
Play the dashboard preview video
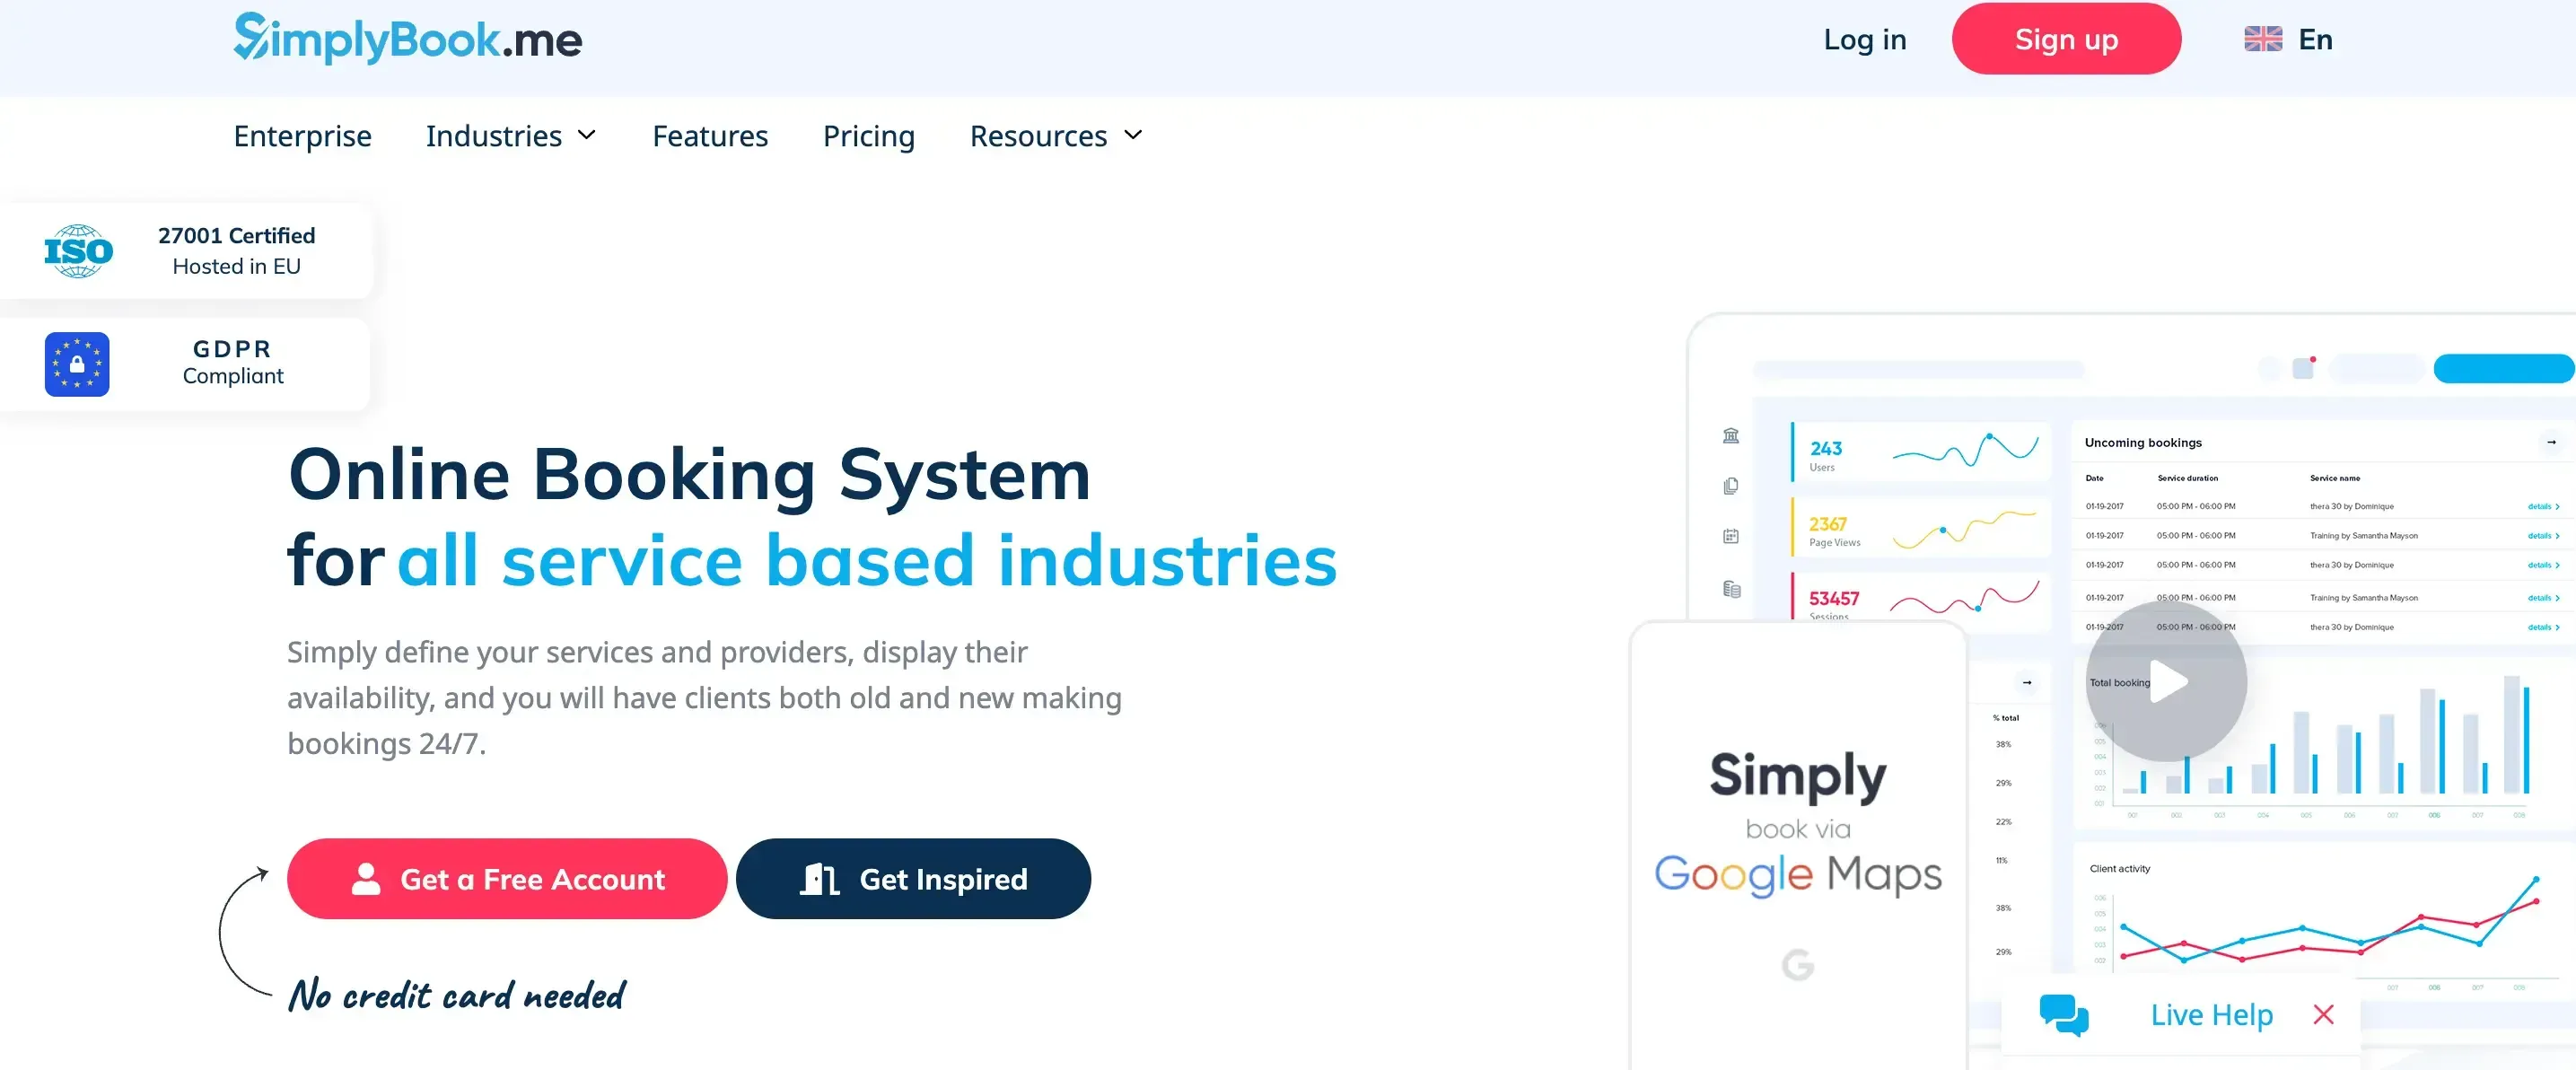2166,682
